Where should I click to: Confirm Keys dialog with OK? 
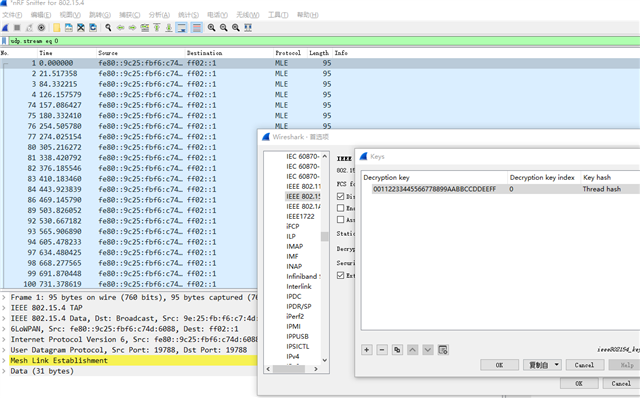(x=499, y=365)
